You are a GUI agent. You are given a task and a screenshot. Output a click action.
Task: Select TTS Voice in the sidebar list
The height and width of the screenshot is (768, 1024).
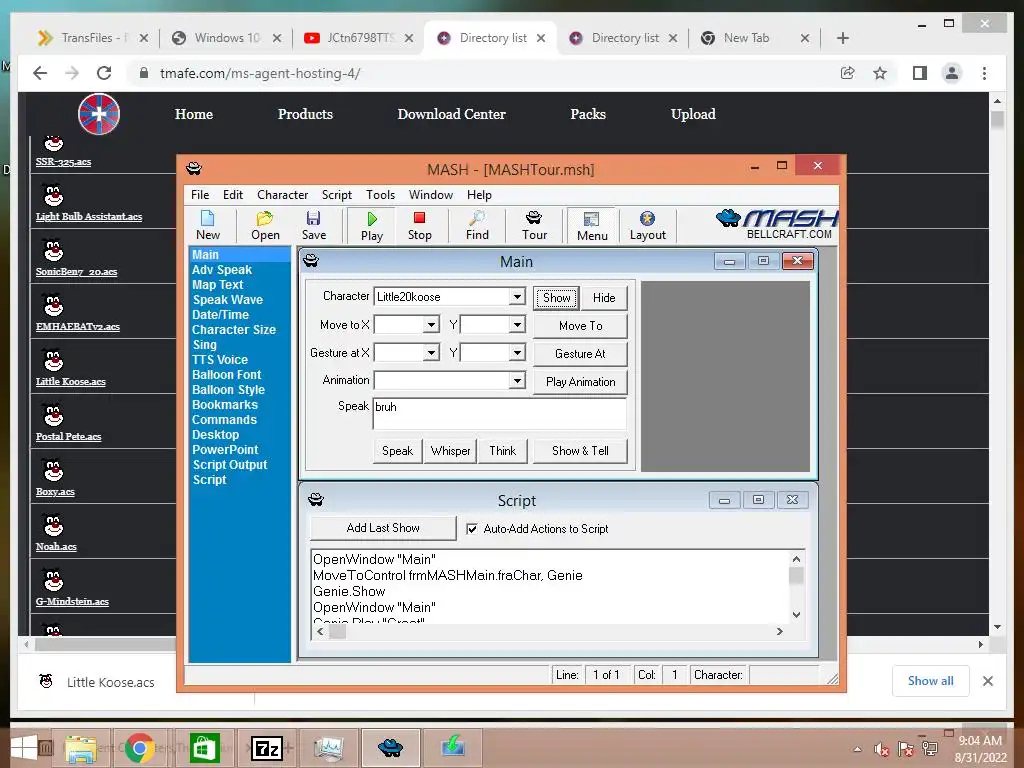click(x=220, y=360)
